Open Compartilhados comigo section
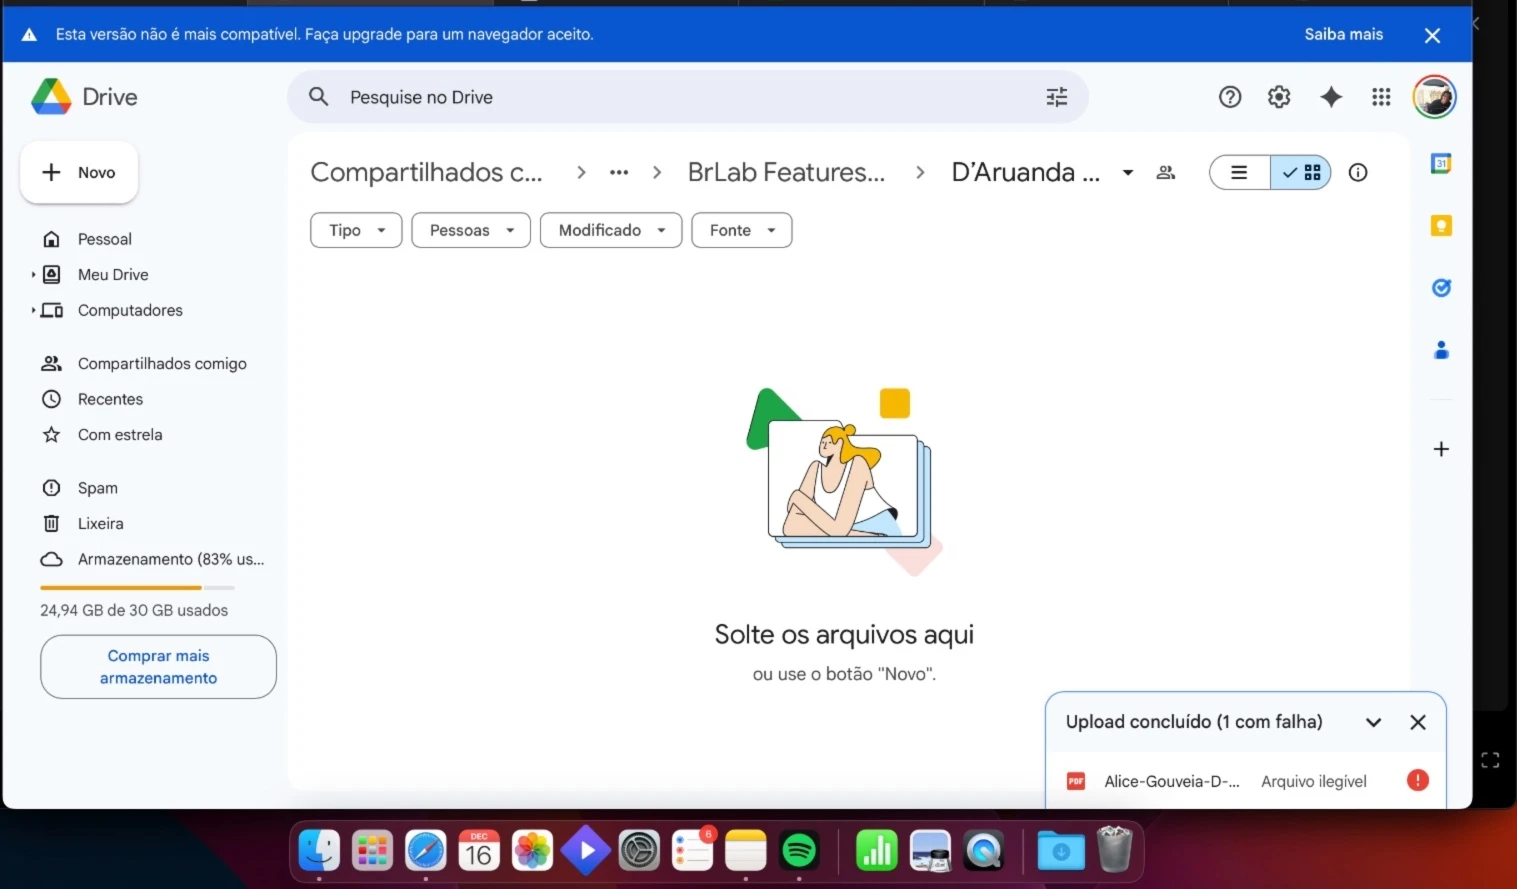This screenshot has width=1517, height=889. click(162, 363)
